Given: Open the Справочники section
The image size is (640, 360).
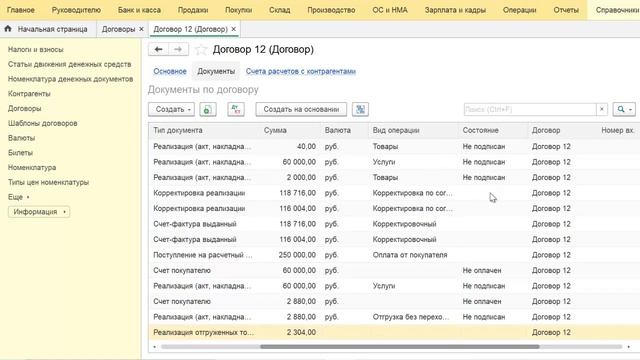Looking at the screenshot, I should pyautogui.click(x=617, y=10).
